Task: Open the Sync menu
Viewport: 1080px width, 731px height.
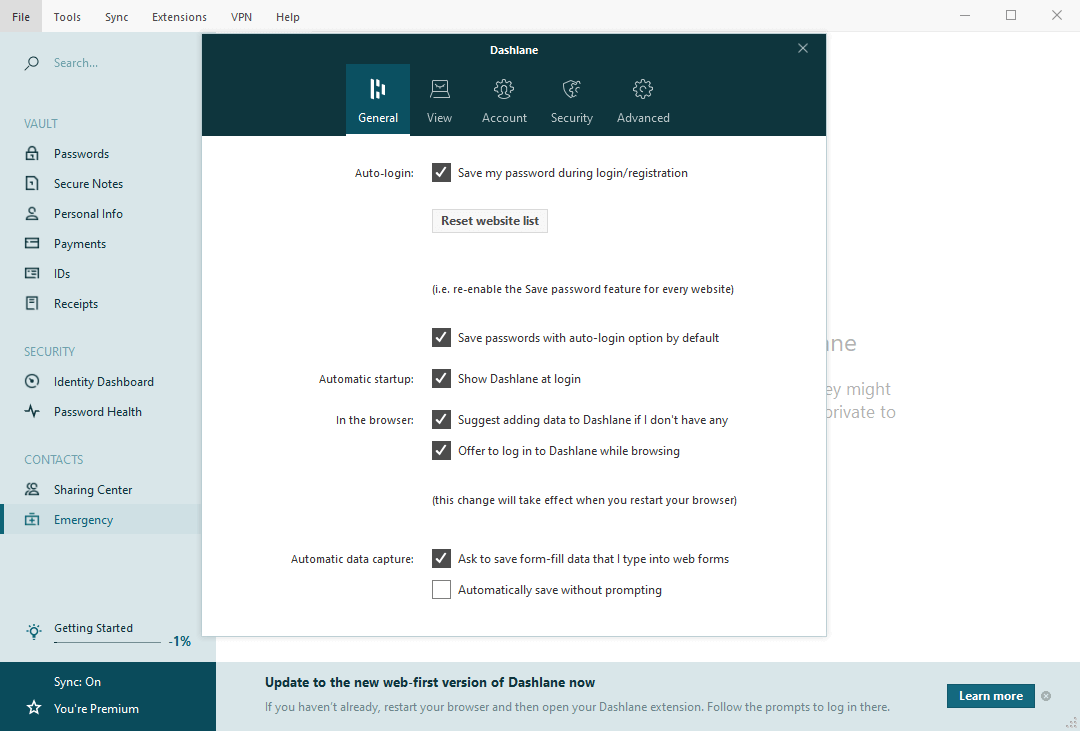Action: [x=116, y=17]
